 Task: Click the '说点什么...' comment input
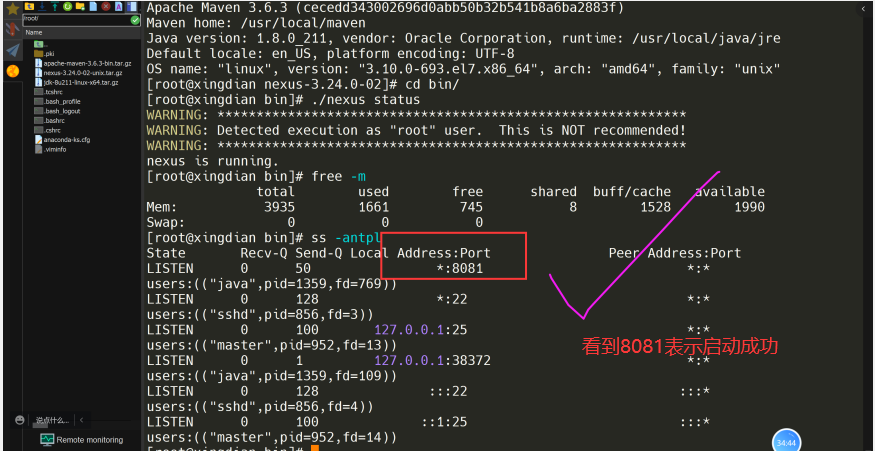coord(53,420)
